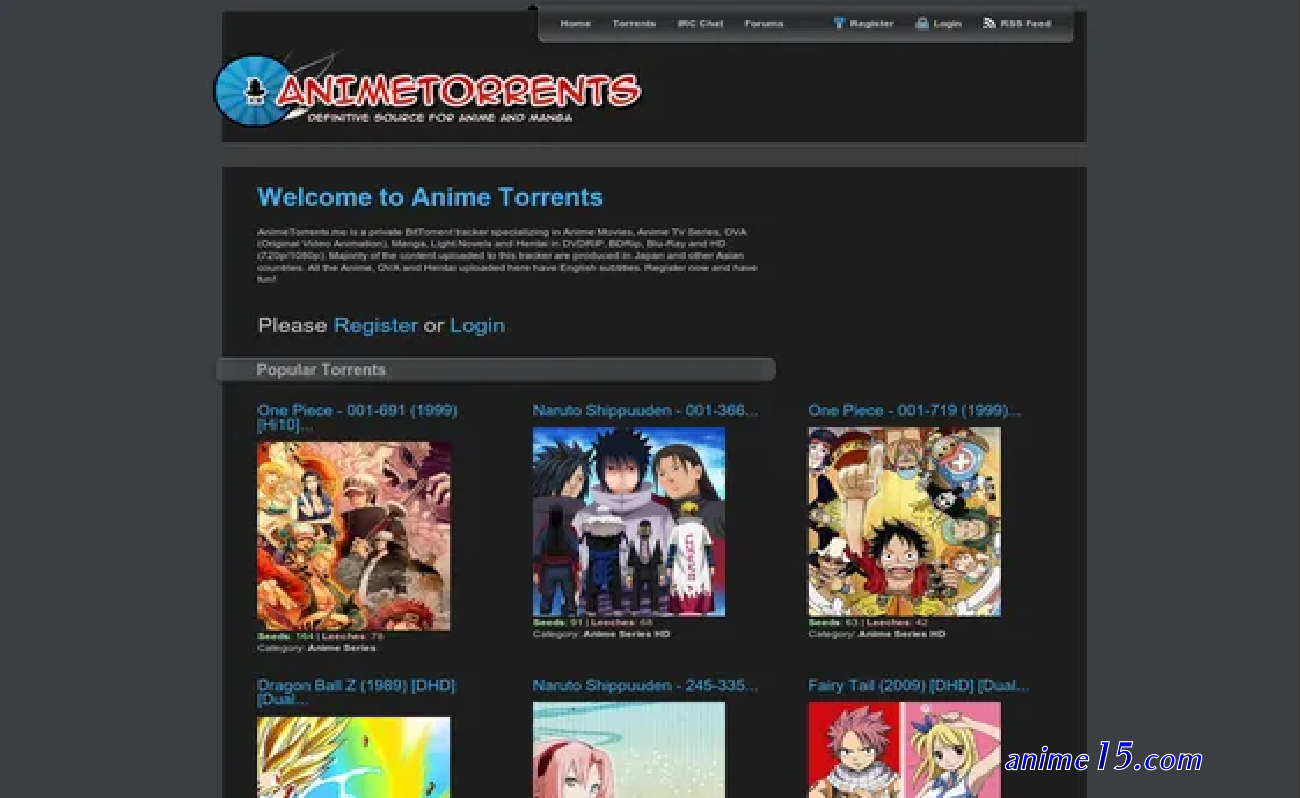Click Naruto Shippuuden 245-335 cover thumbnail
The width and height of the screenshot is (1302, 798).
[628, 750]
